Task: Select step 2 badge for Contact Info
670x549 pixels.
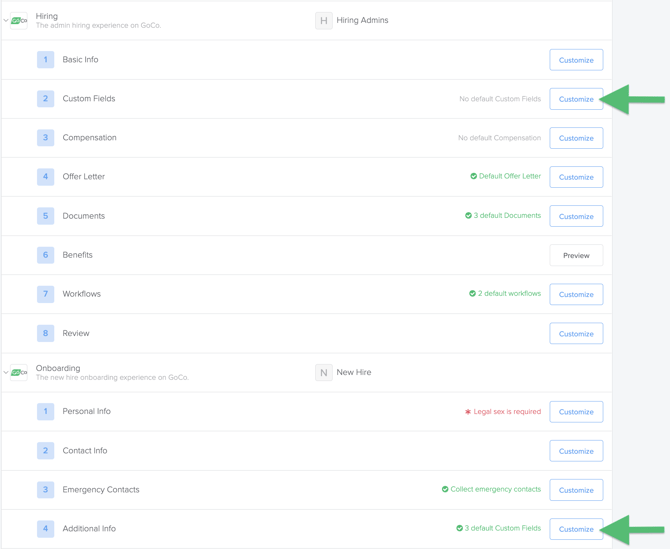Action: 45,451
